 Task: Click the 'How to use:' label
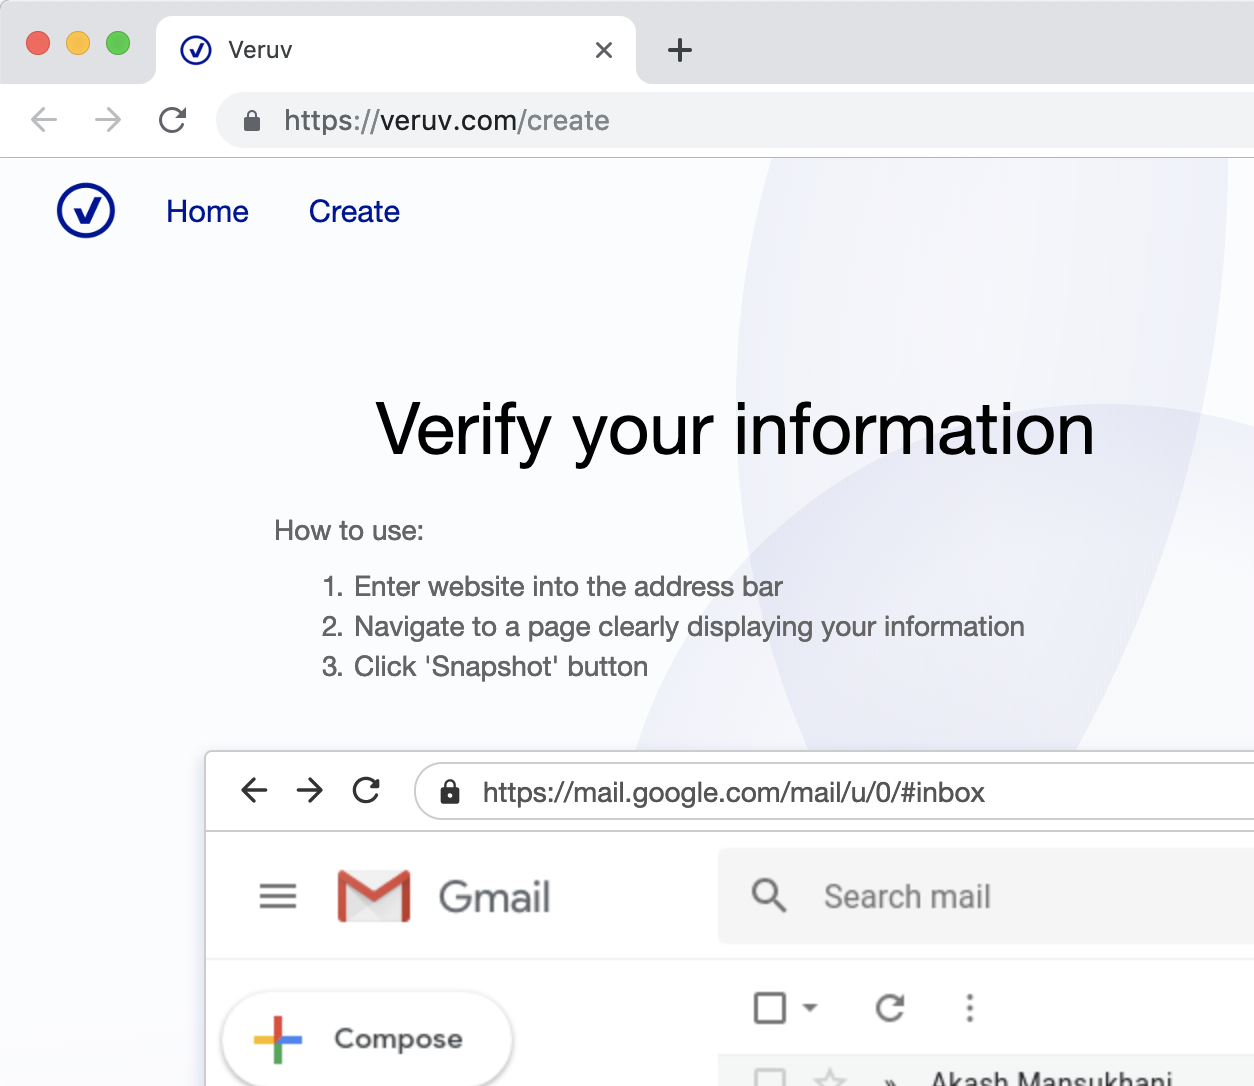coord(349,531)
